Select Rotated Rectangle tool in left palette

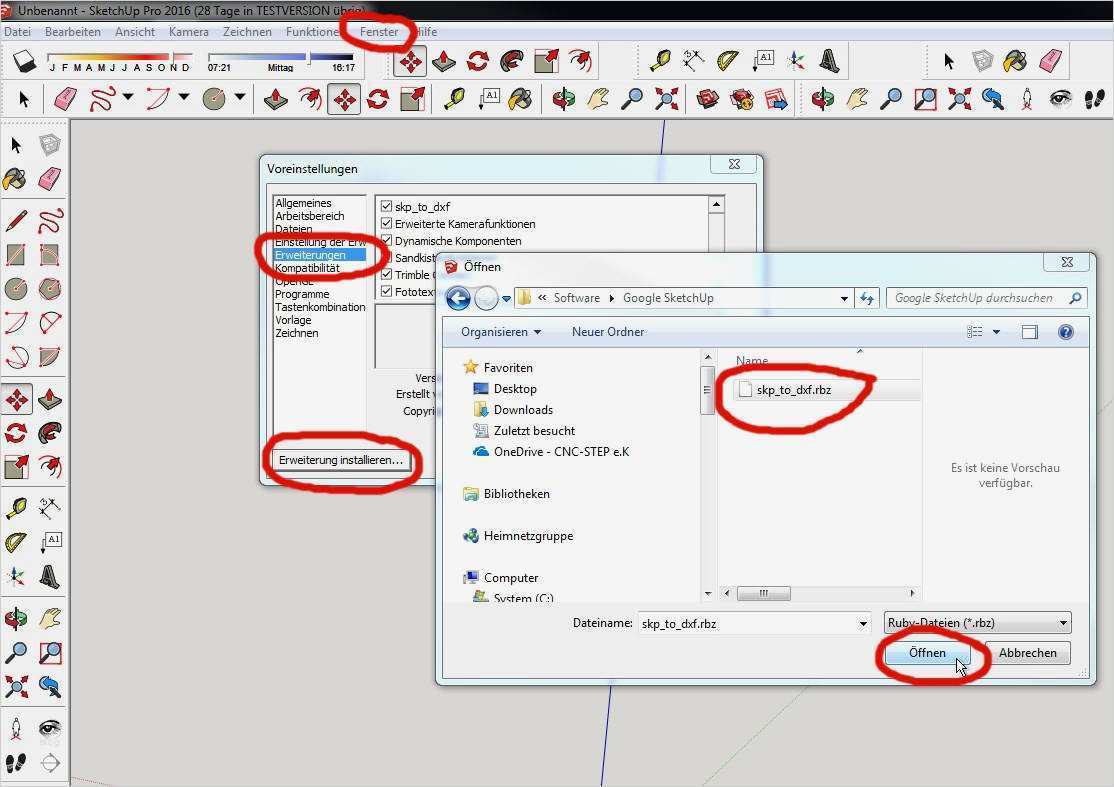pyautogui.click(x=50, y=254)
